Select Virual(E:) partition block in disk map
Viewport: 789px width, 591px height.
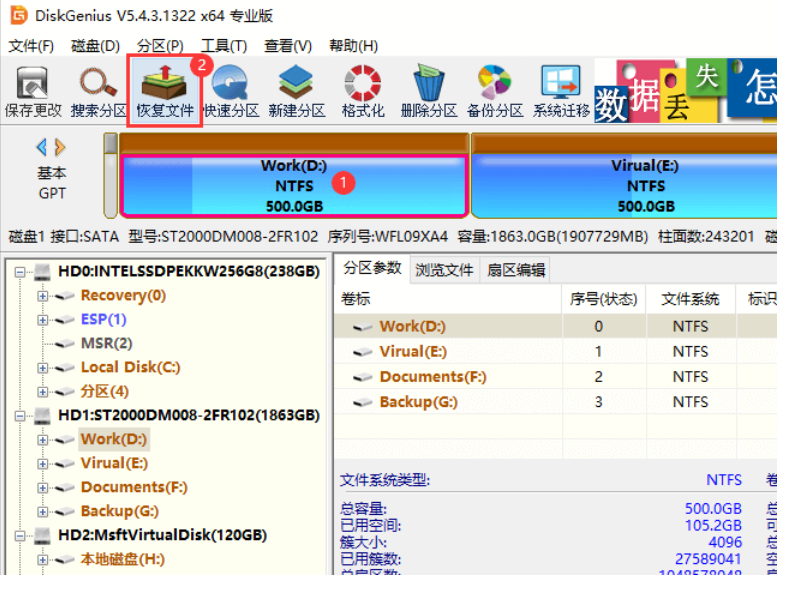tap(624, 186)
